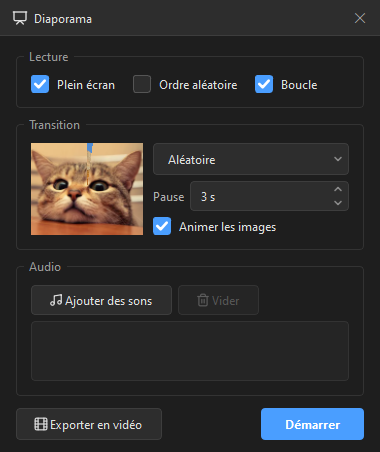Click the empty audio list box

click(x=190, y=351)
